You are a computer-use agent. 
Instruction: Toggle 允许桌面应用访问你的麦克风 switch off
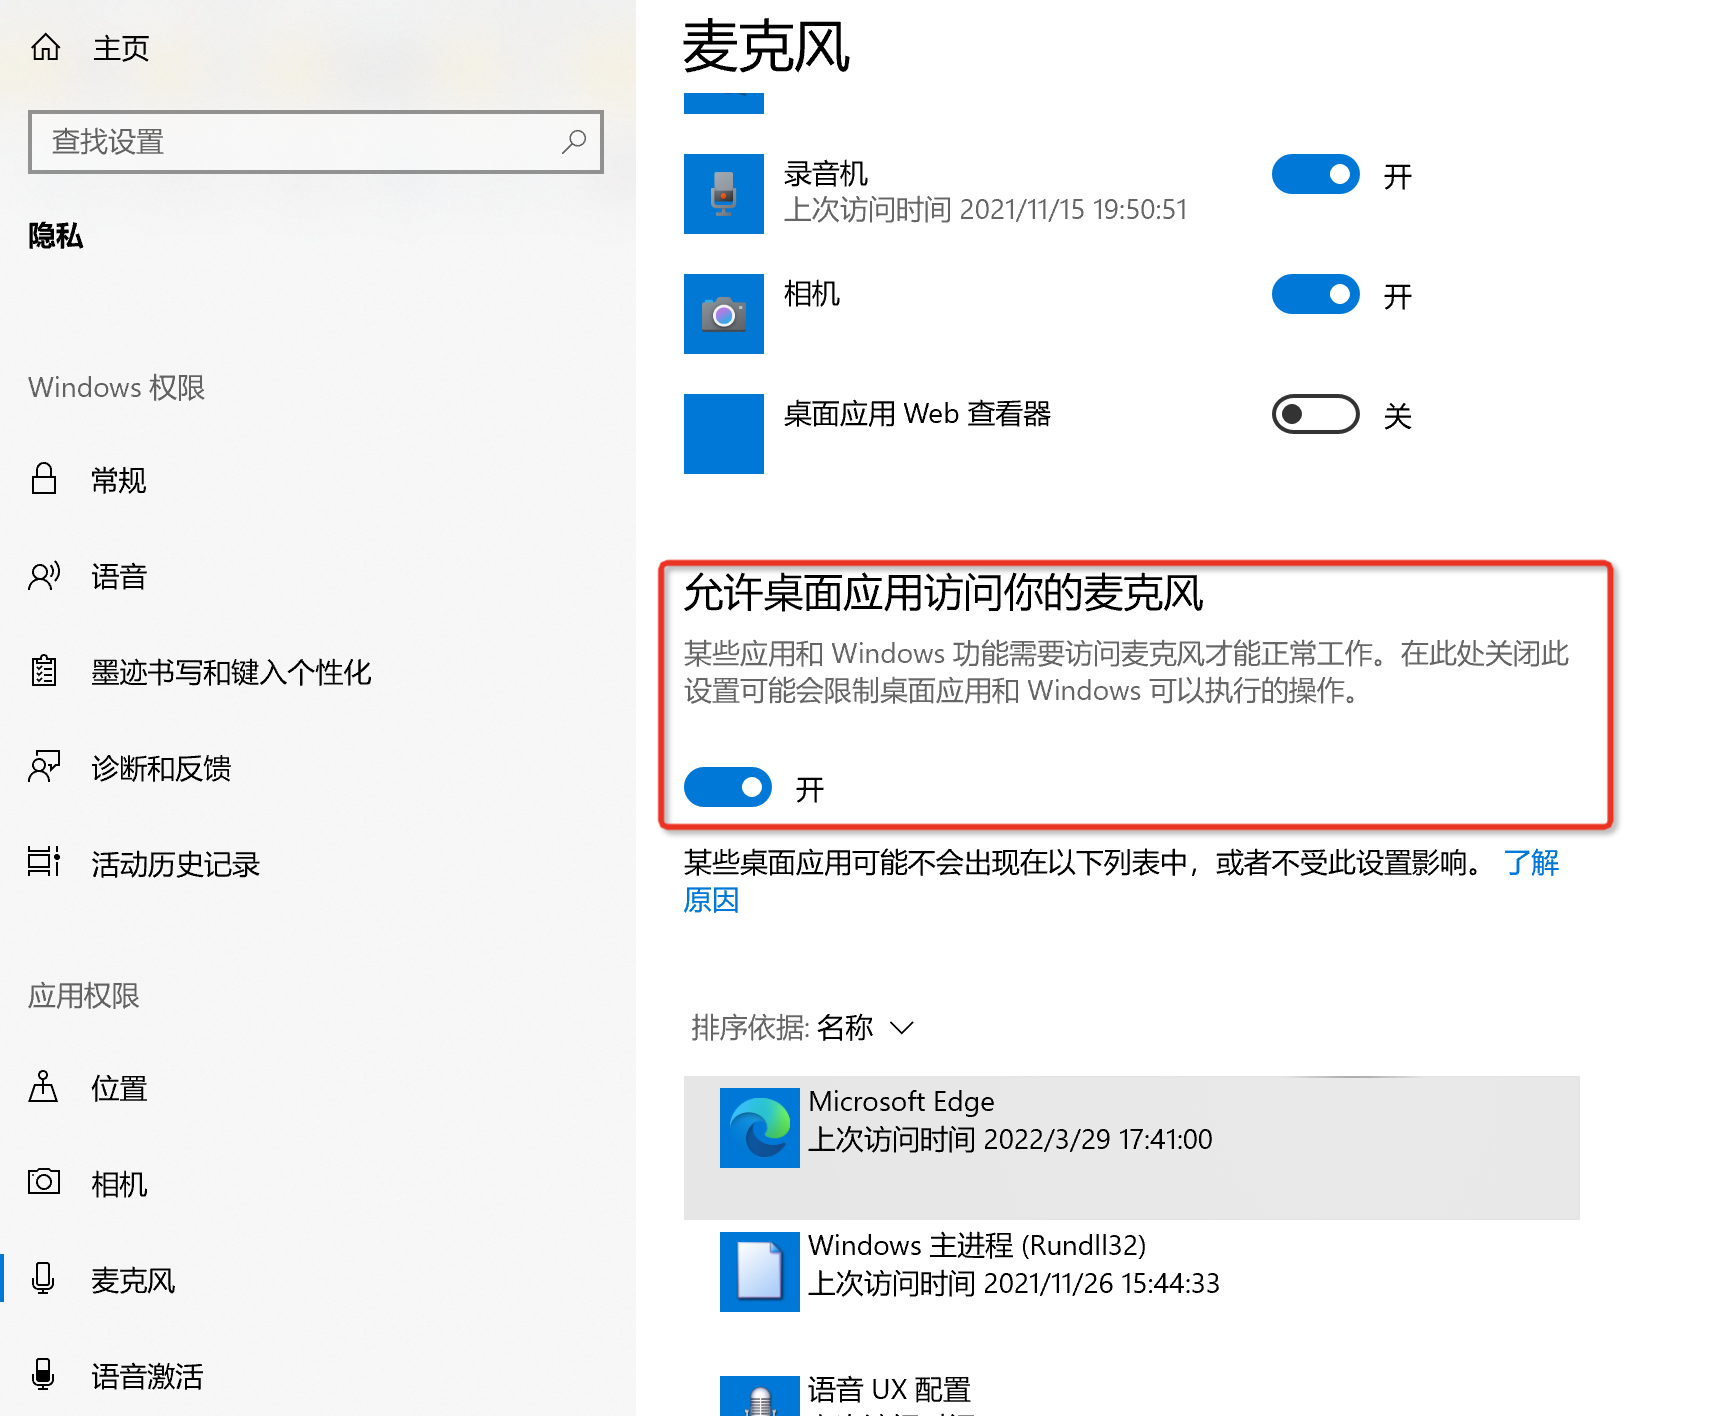[728, 787]
